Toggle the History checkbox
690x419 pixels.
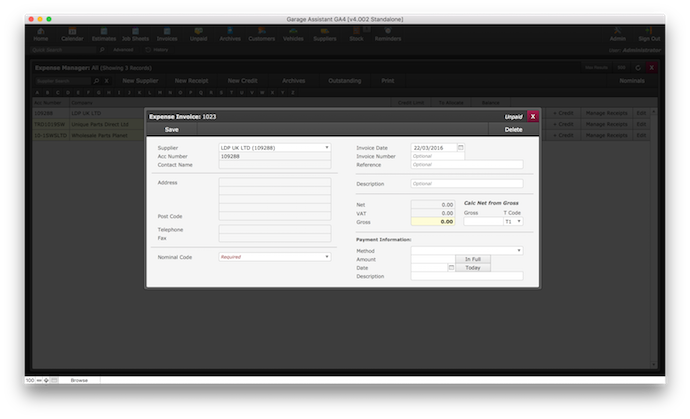coord(148,48)
